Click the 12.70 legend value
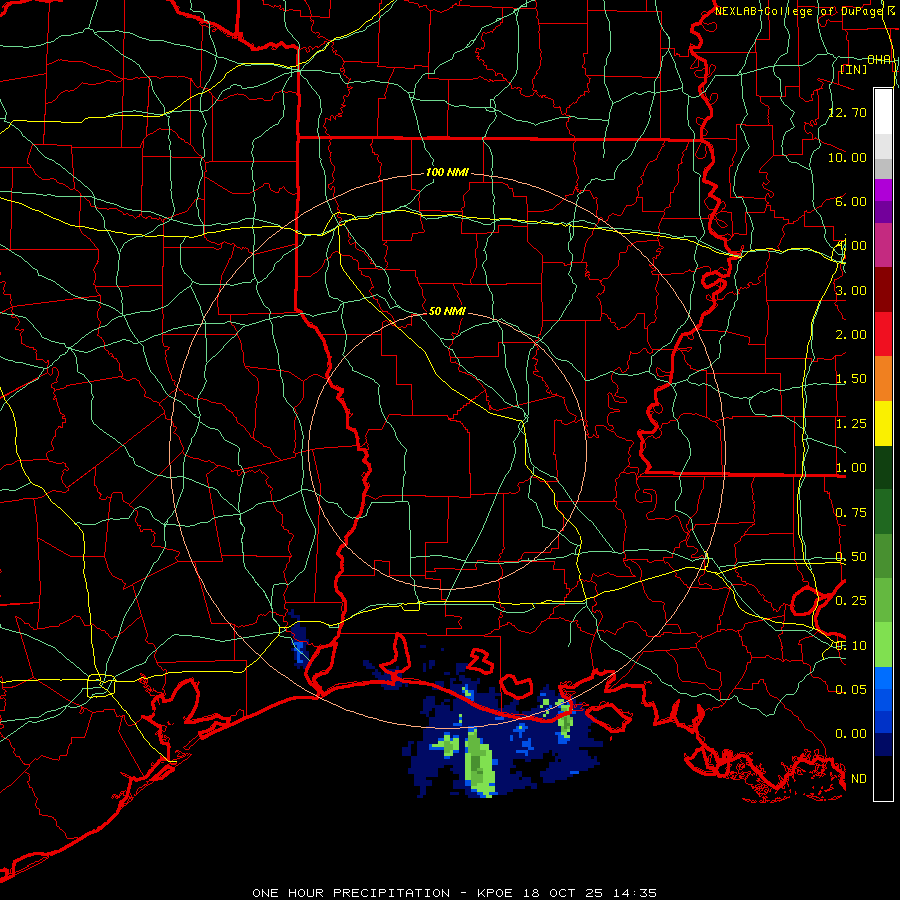The width and height of the screenshot is (900, 900). coord(848,112)
